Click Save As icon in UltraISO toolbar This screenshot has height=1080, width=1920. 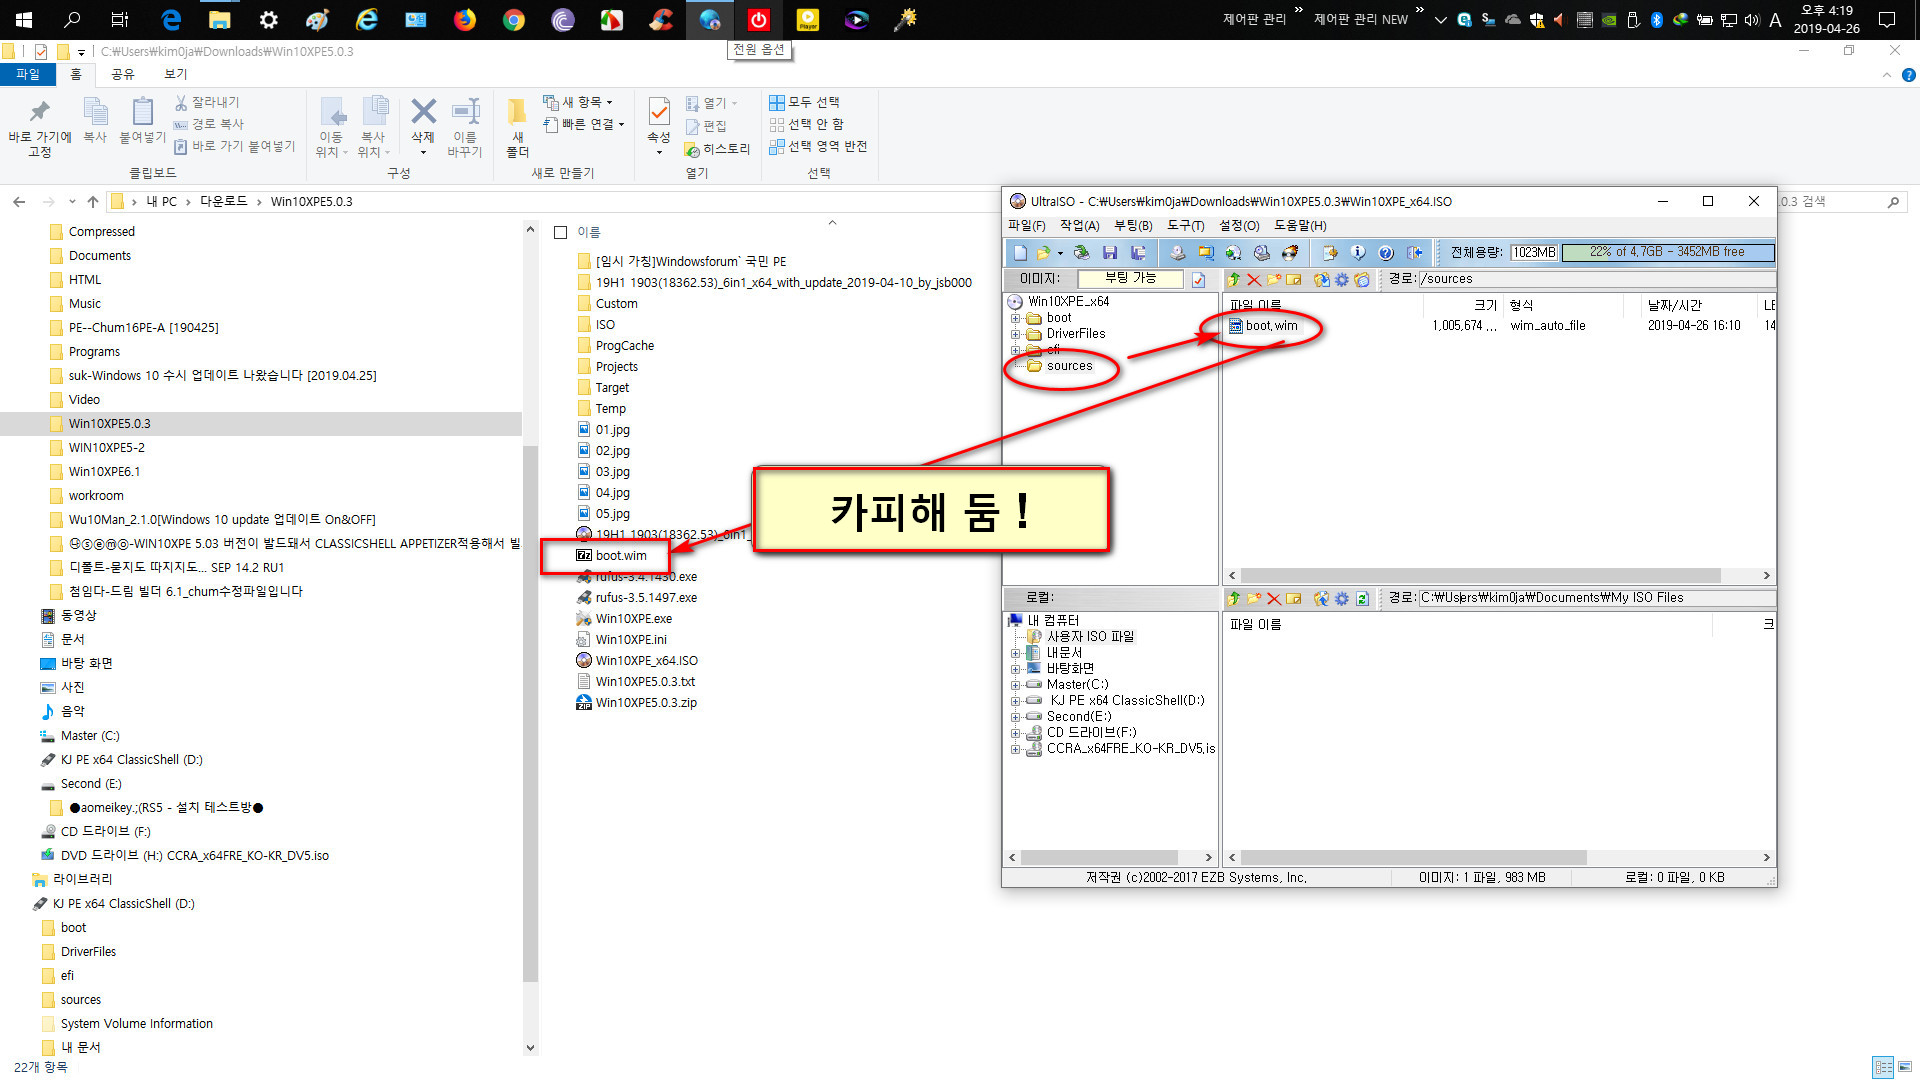point(1138,252)
